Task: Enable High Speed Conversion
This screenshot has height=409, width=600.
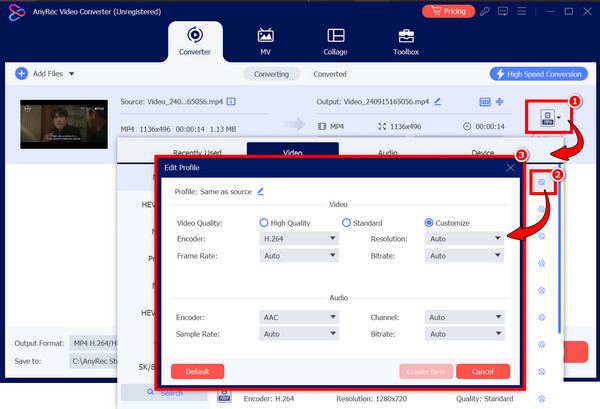Action: 539,74
